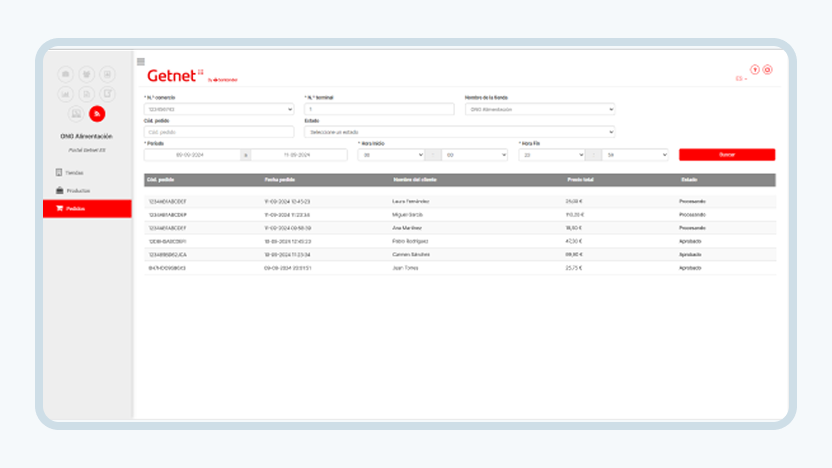Click the Fecha pedido column header
Image resolution: width=832 pixels, height=468 pixels.
pyautogui.click(x=280, y=180)
